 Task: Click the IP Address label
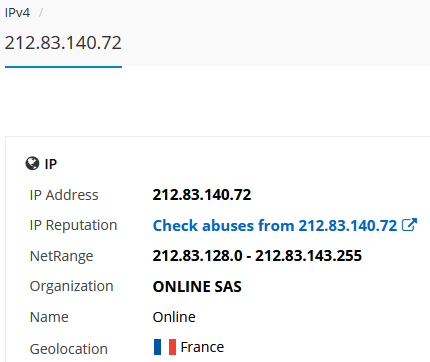[x=64, y=195]
